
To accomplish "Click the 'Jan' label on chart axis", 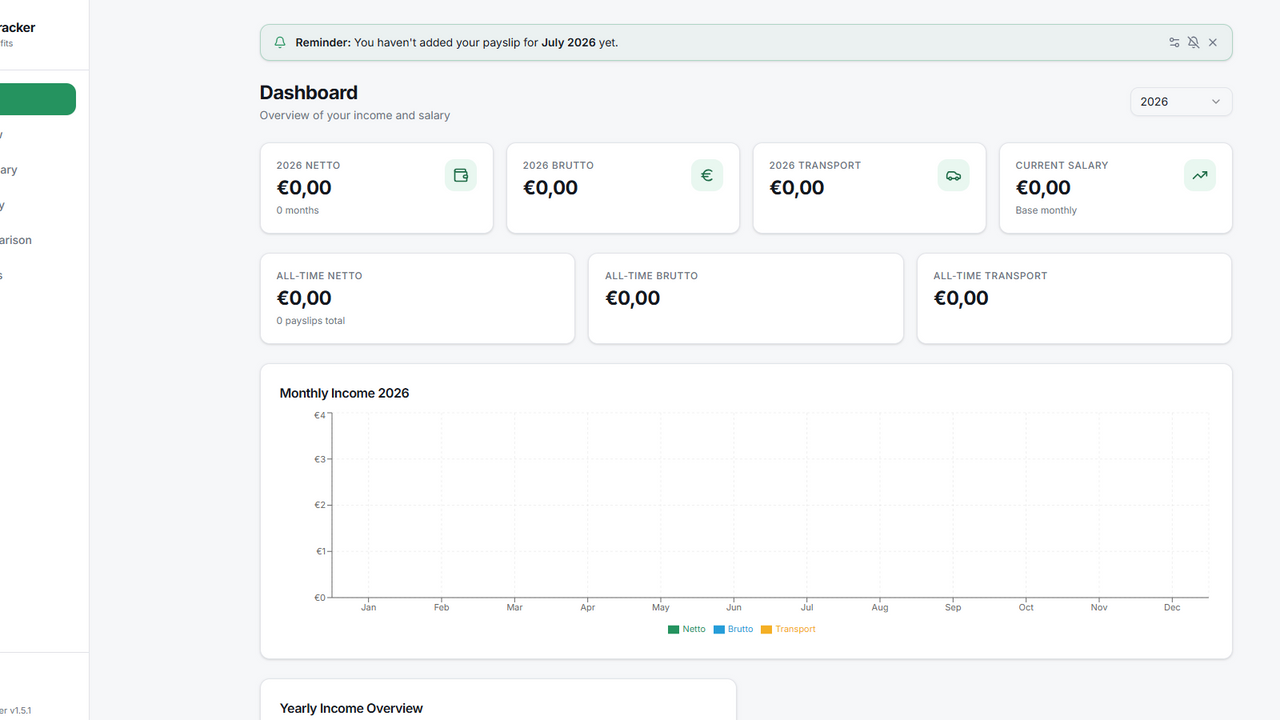I will coord(369,608).
